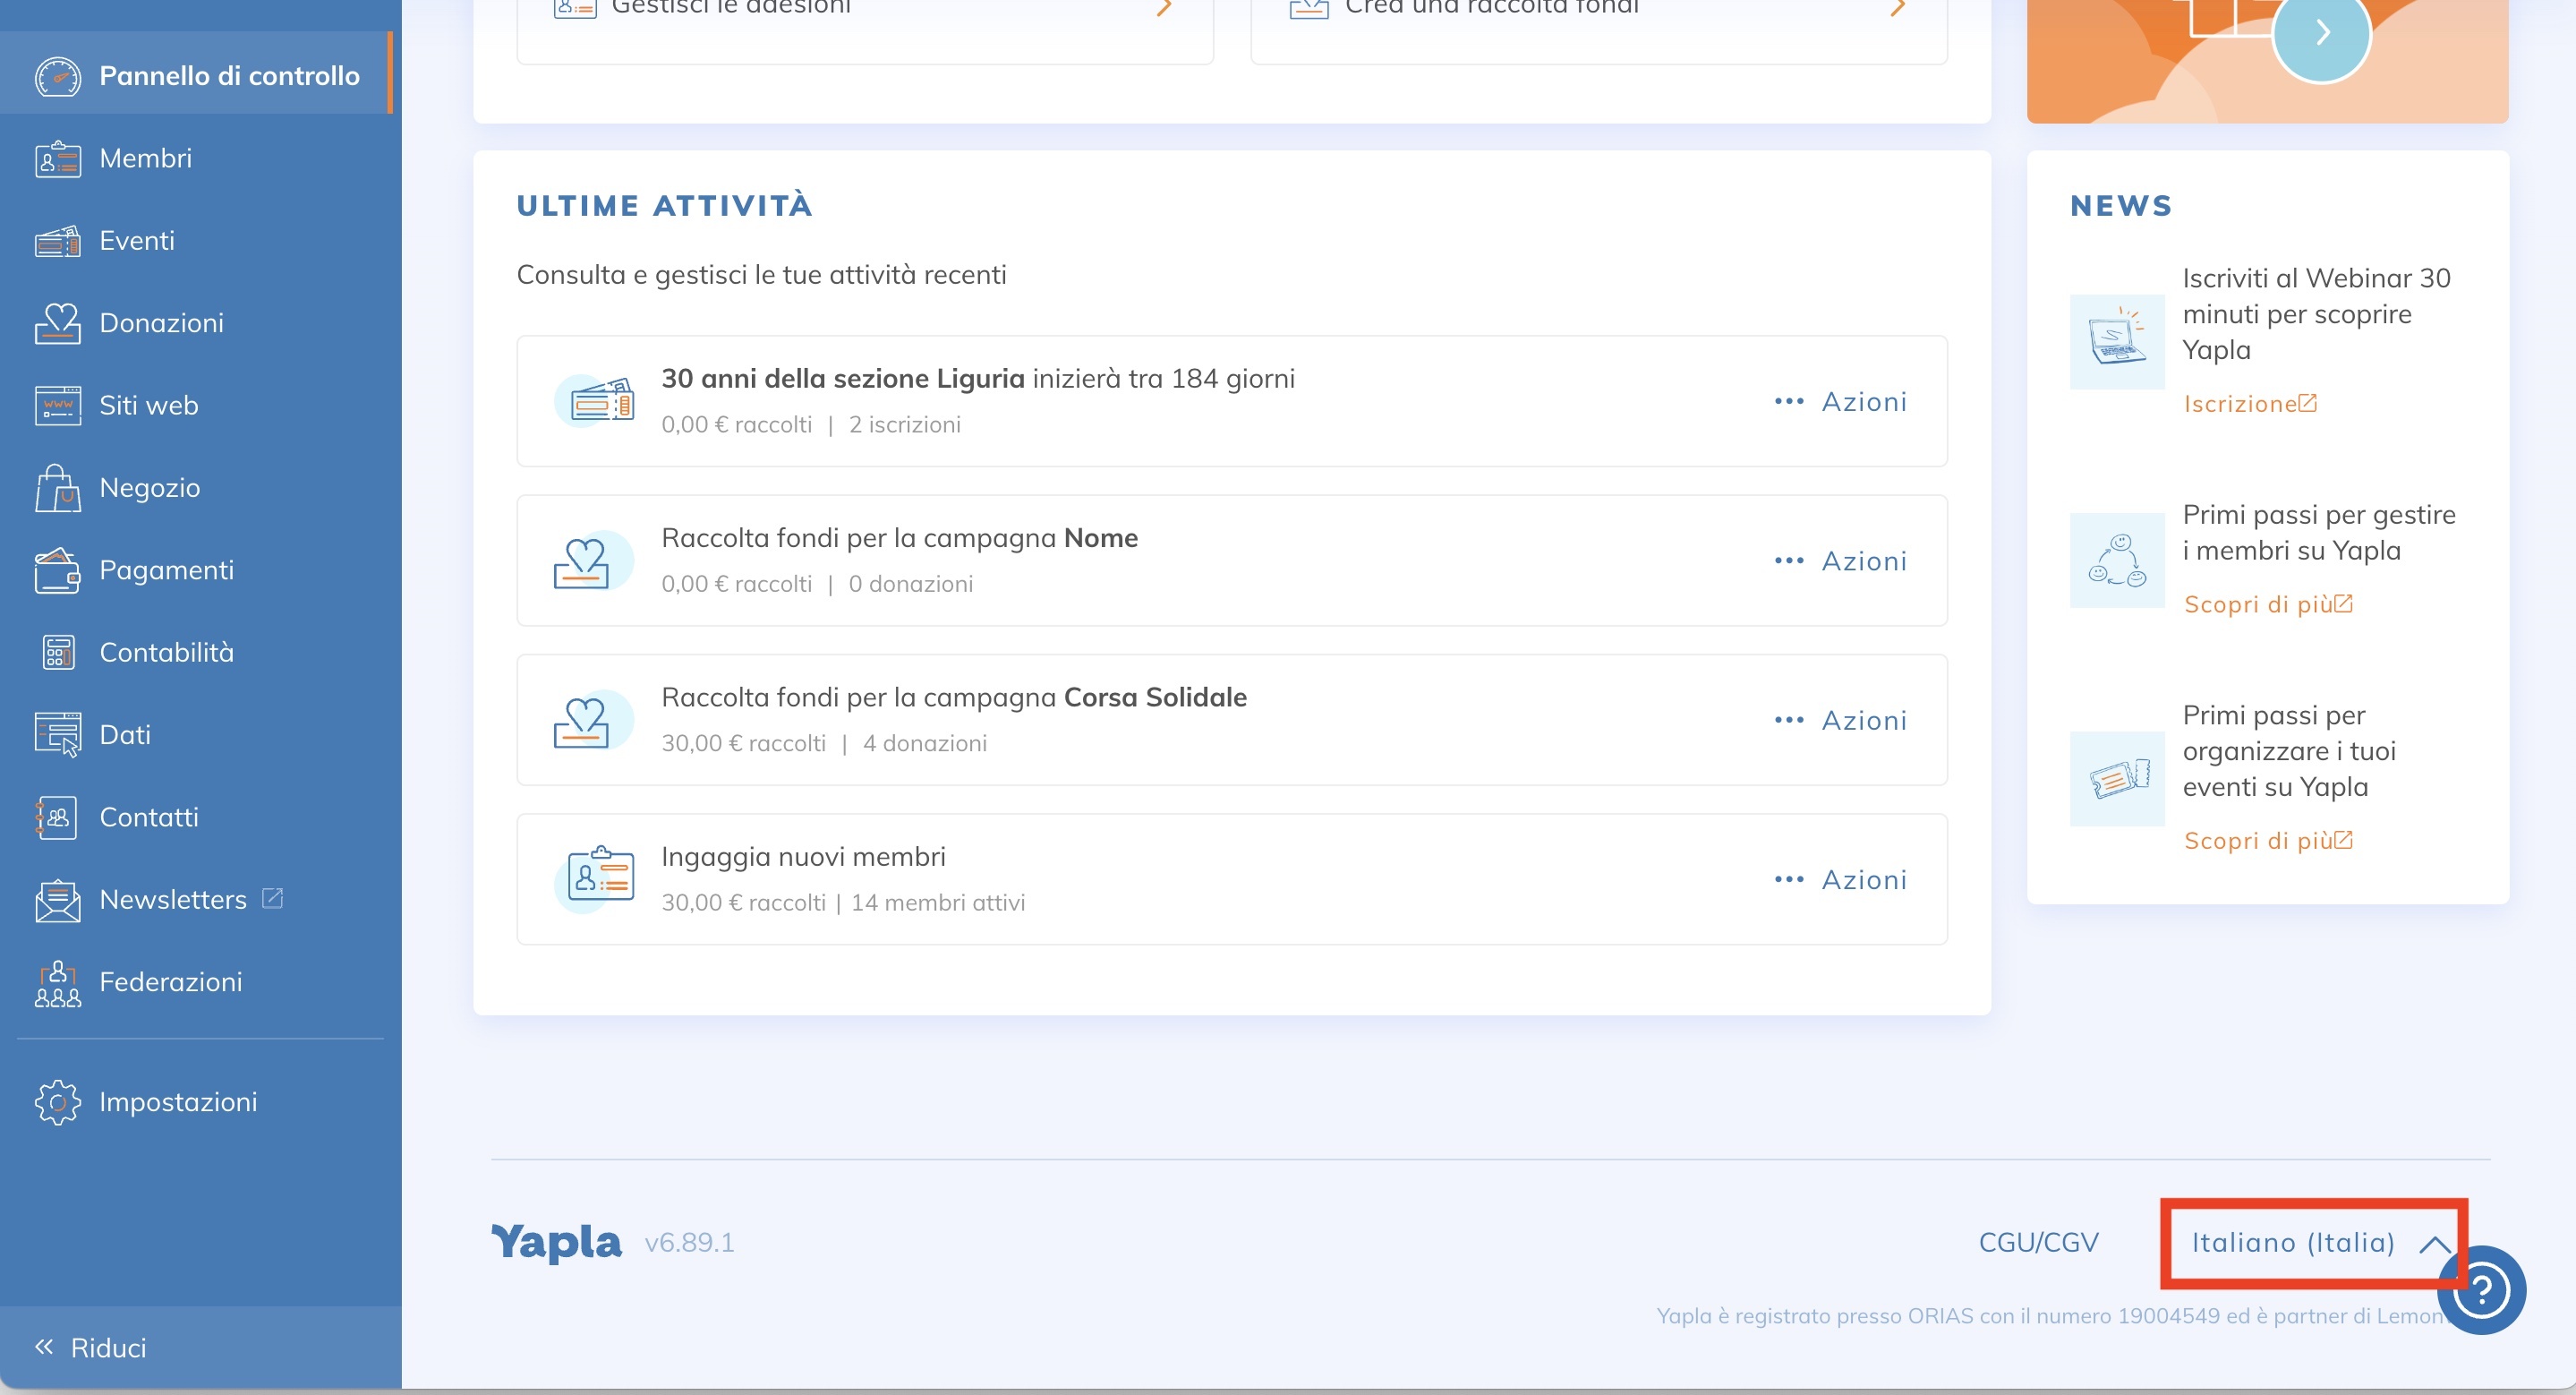Go to Pannello di controllo menu item
The width and height of the screenshot is (2576, 1395).
pyautogui.click(x=228, y=76)
